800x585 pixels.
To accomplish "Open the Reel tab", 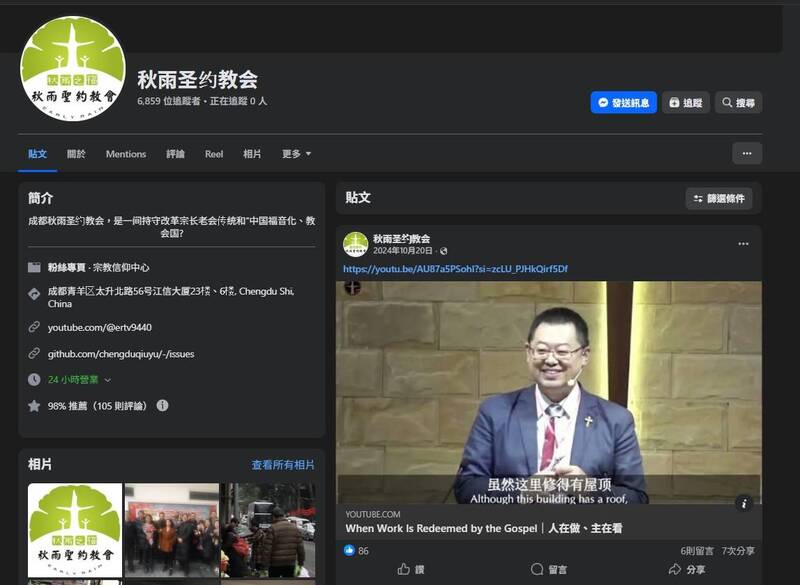I will 214,154.
